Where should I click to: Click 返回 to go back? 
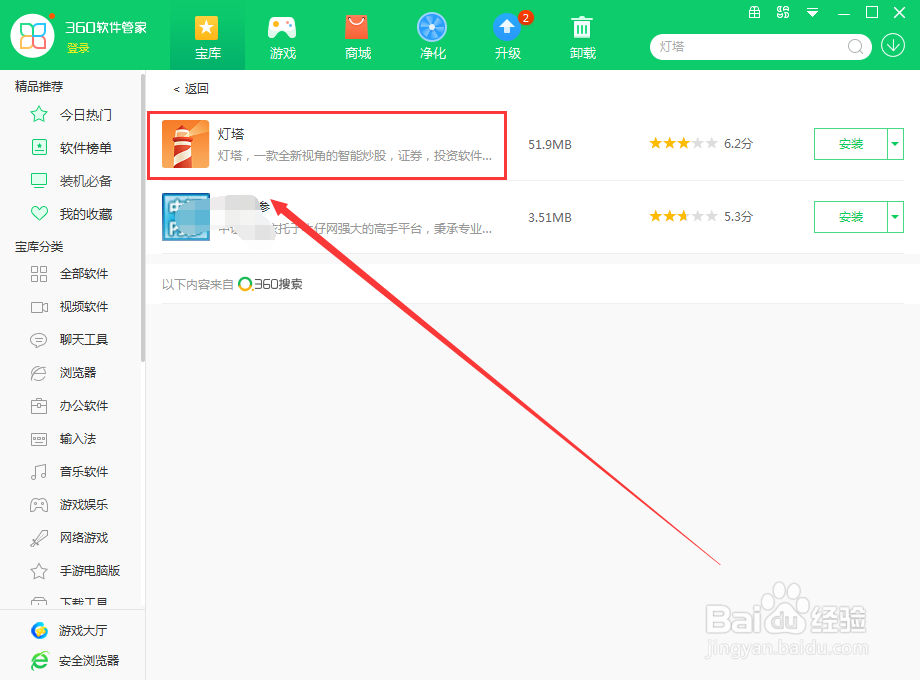click(191, 89)
